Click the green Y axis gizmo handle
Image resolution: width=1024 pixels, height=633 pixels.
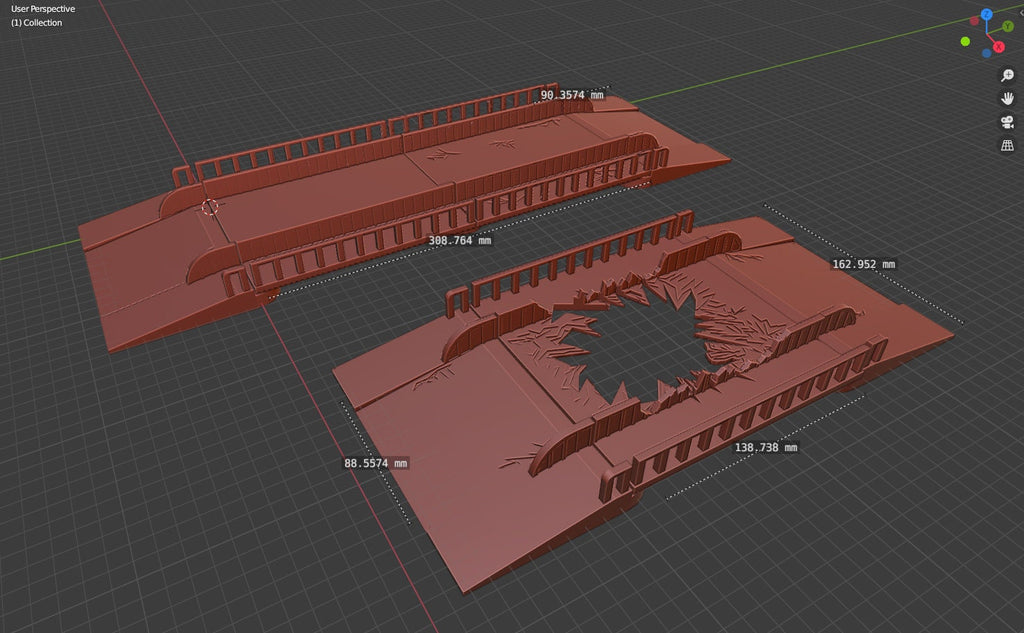[x=1007, y=27]
